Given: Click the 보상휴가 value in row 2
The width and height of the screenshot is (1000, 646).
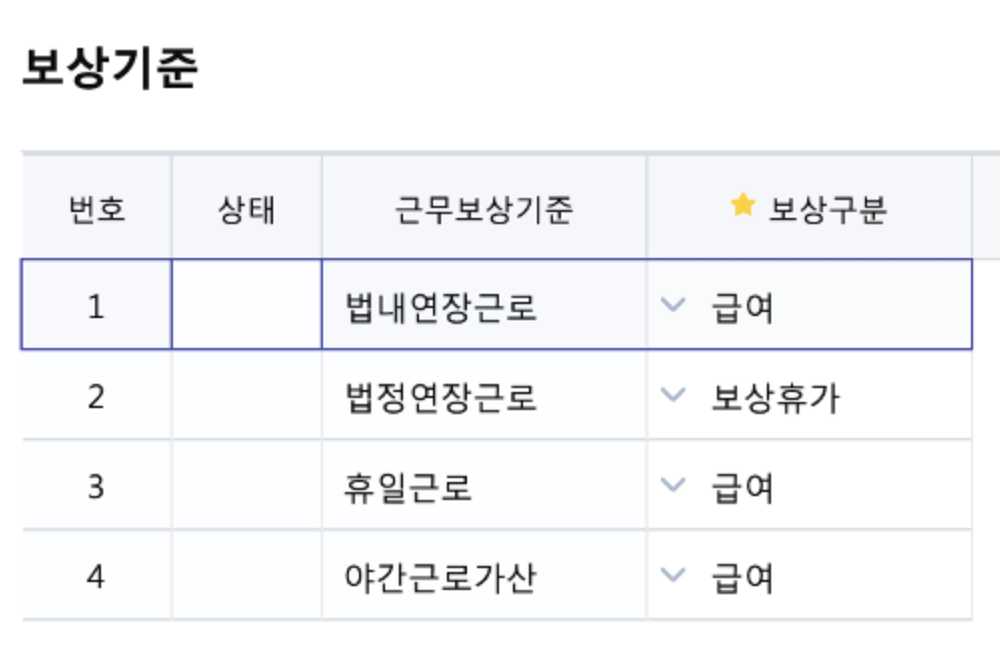Looking at the screenshot, I should [x=775, y=398].
